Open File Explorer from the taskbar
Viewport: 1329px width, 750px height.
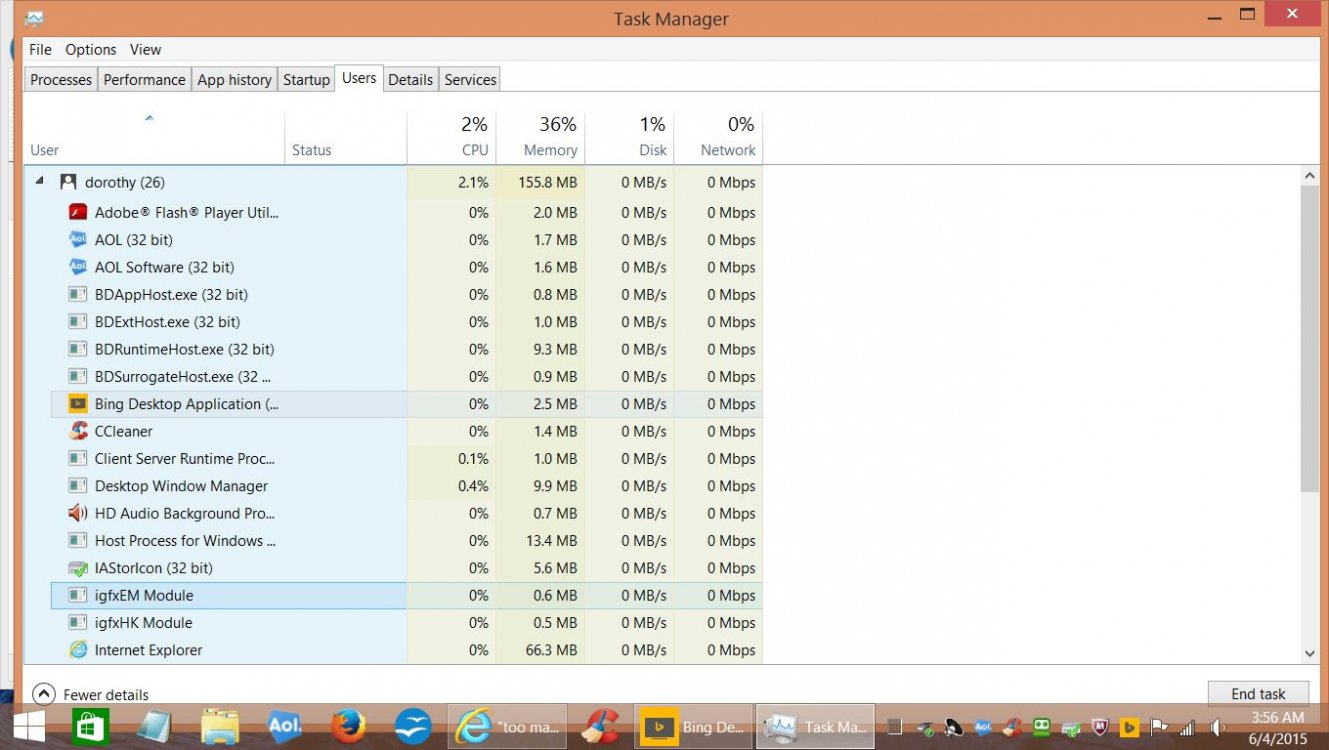click(x=221, y=726)
